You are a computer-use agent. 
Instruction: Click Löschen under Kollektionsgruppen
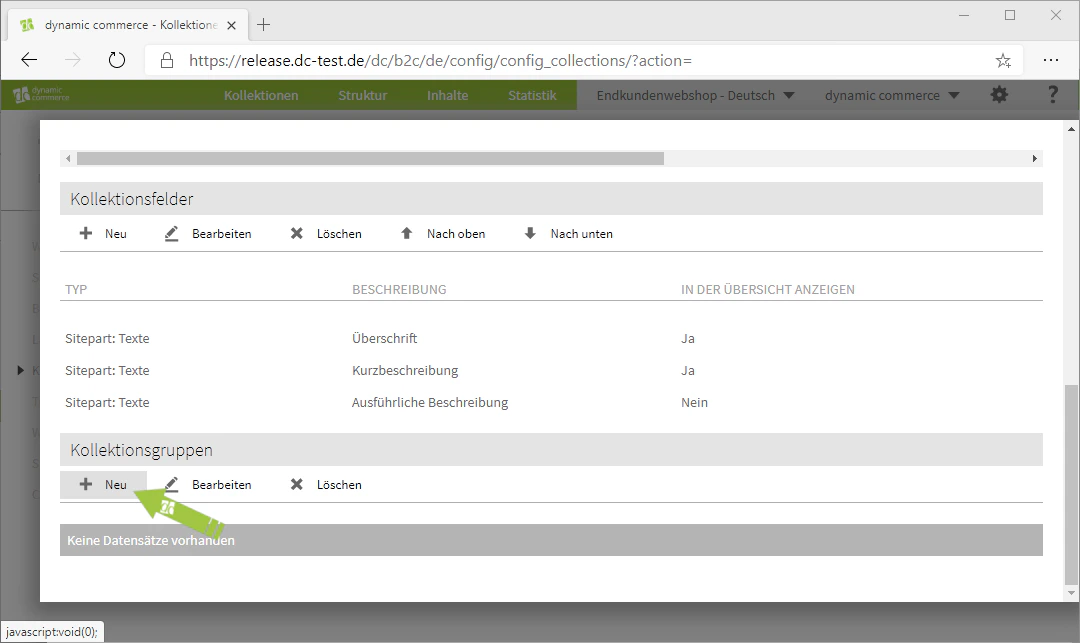click(326, 485)
